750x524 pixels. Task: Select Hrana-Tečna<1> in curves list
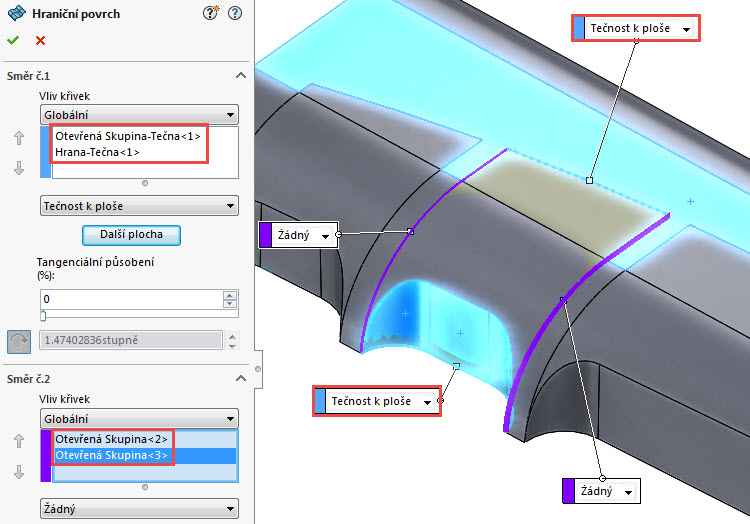(x=97, y=152)
